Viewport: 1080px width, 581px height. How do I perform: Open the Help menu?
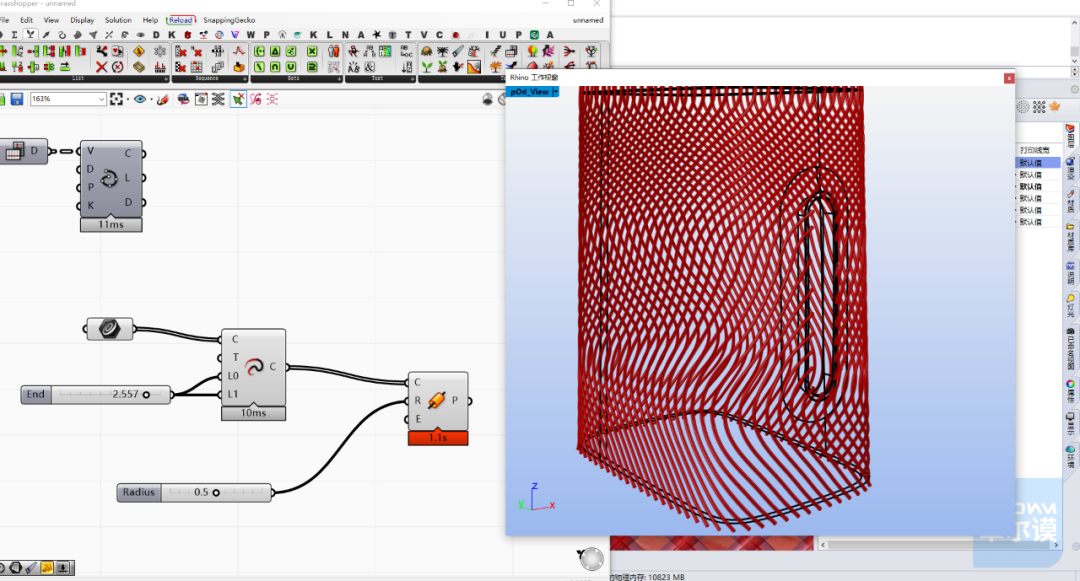click(x=149, y=20)
